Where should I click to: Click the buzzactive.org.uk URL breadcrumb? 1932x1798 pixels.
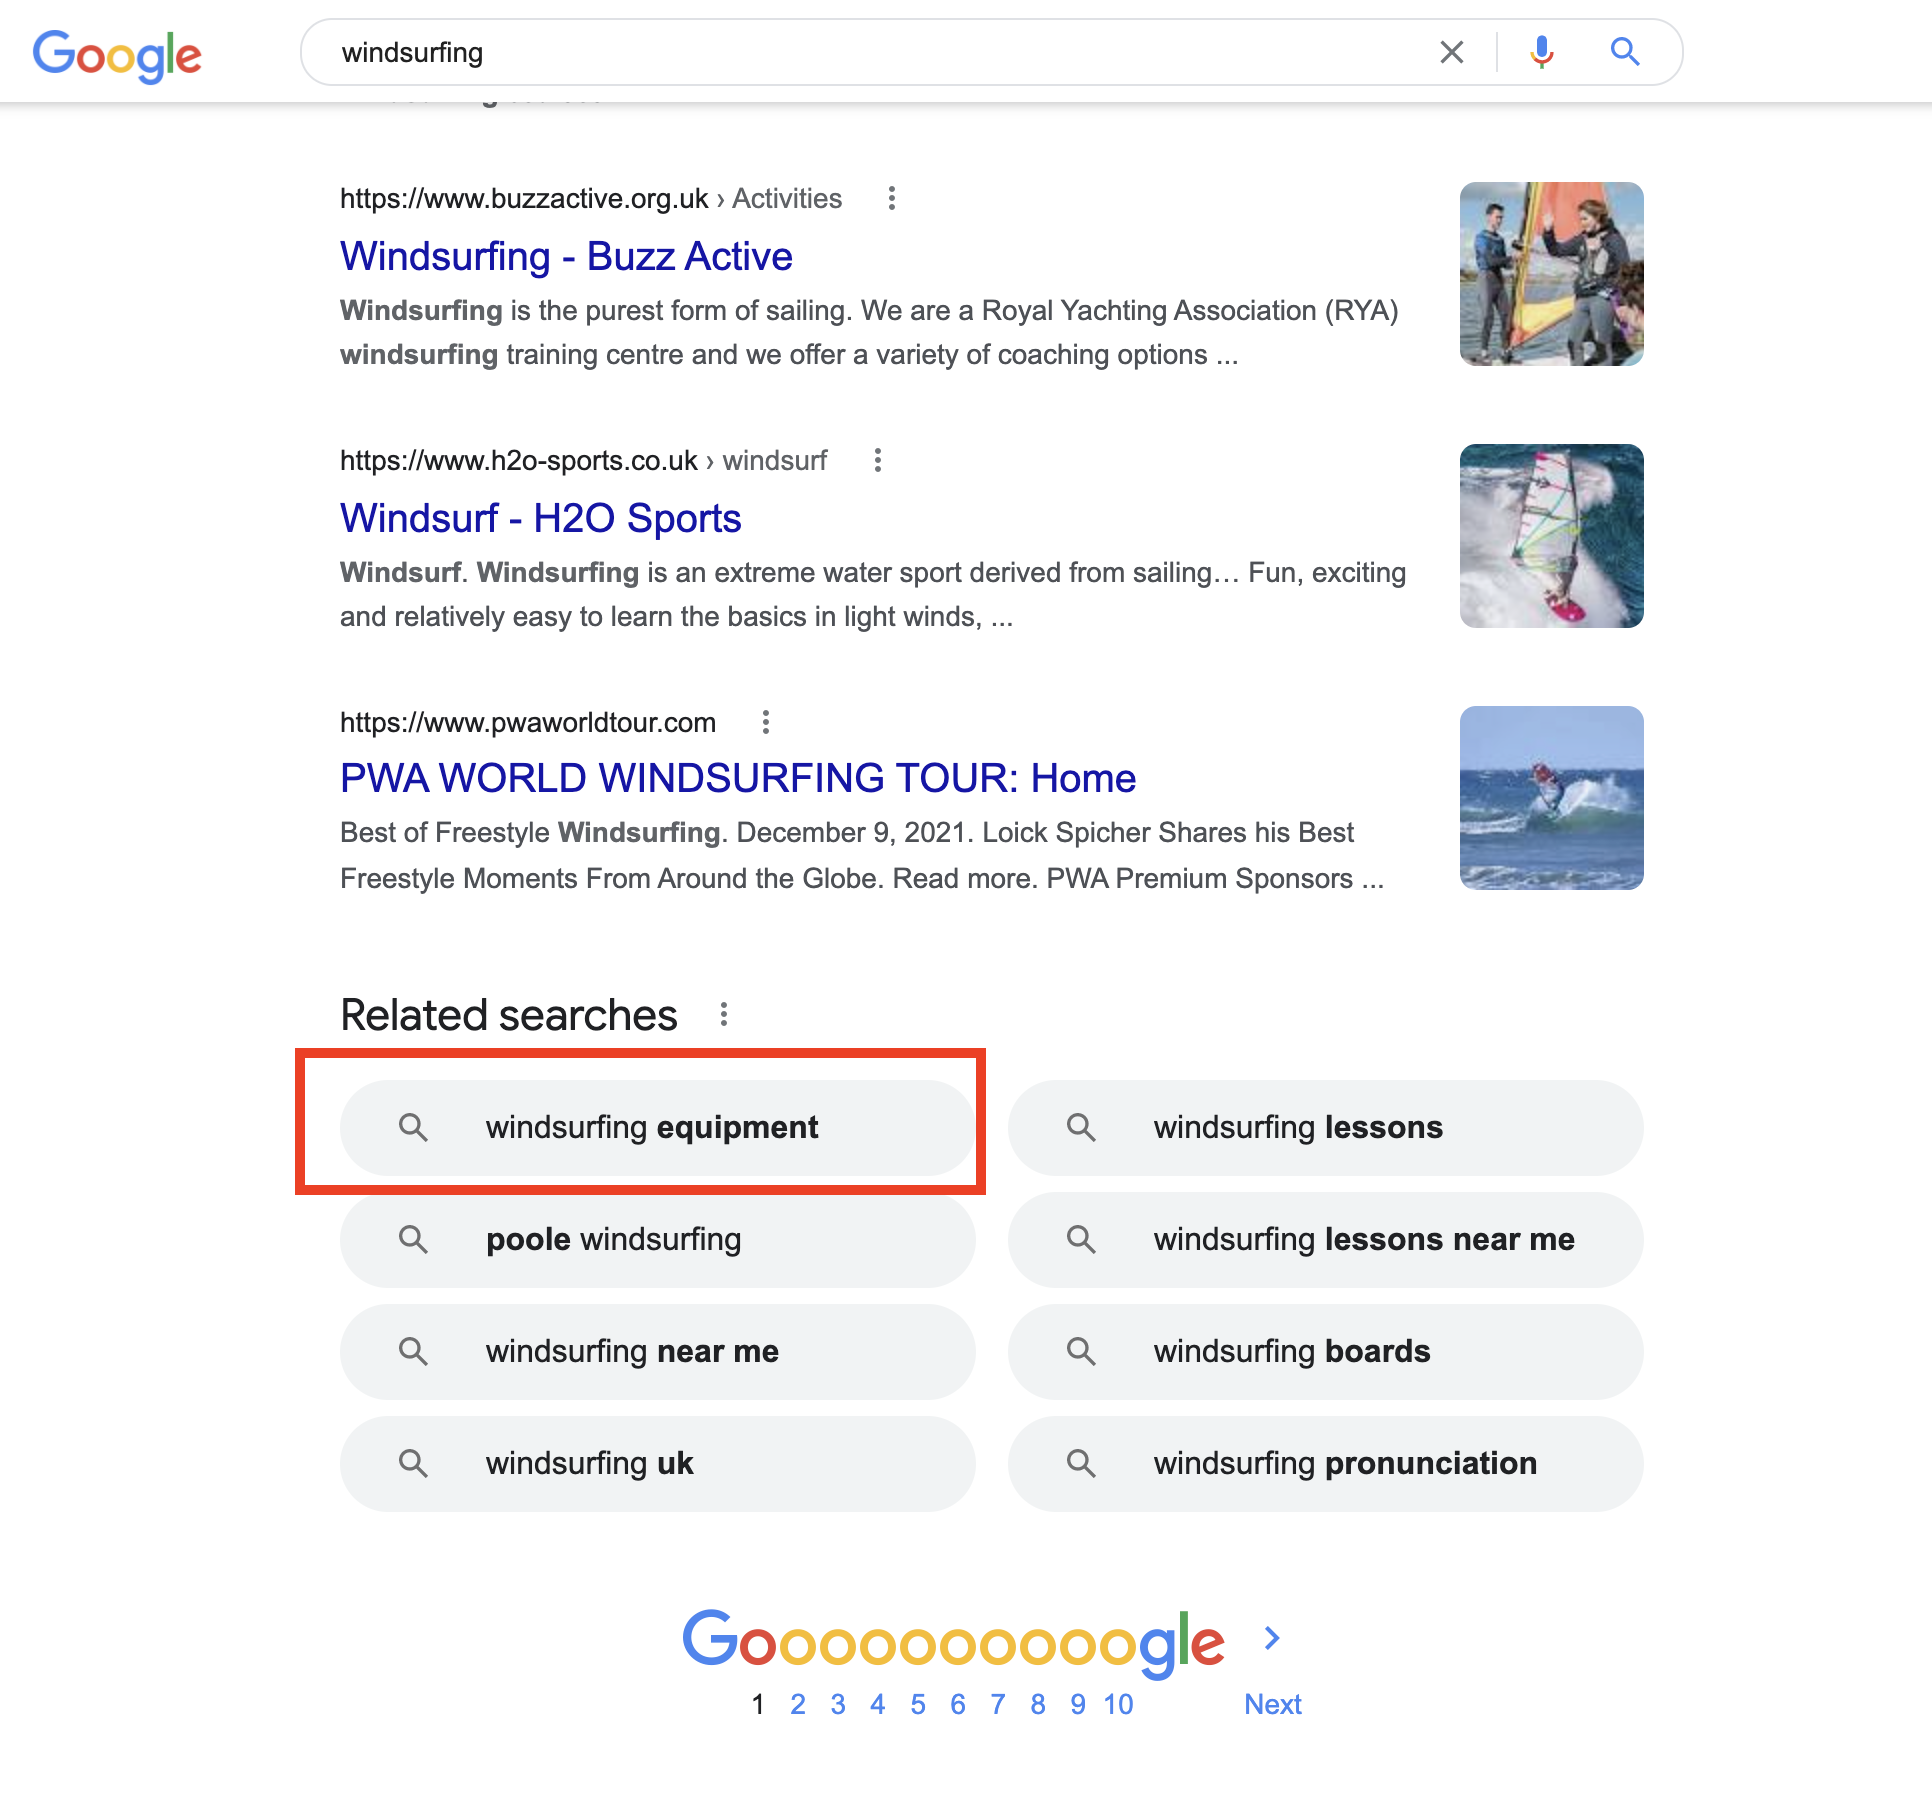pos(591,198)
